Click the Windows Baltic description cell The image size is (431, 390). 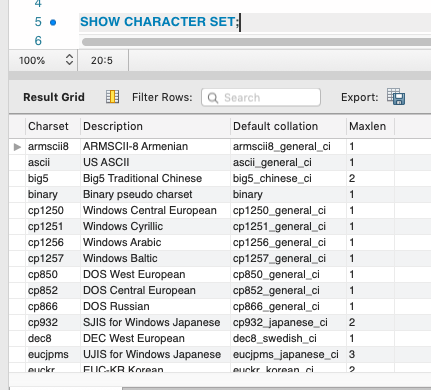click(x=155, y=258)
